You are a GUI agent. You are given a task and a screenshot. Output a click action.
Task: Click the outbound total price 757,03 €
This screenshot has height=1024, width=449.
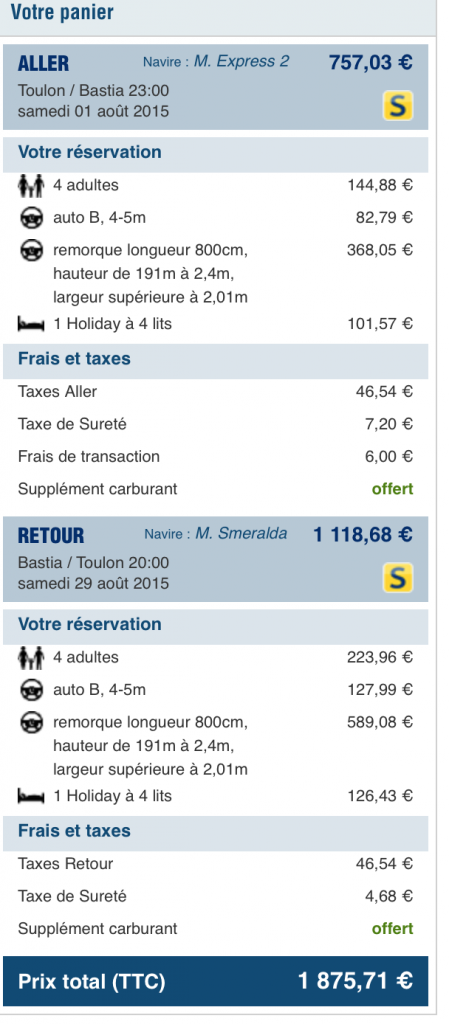[x=371, y=63]
